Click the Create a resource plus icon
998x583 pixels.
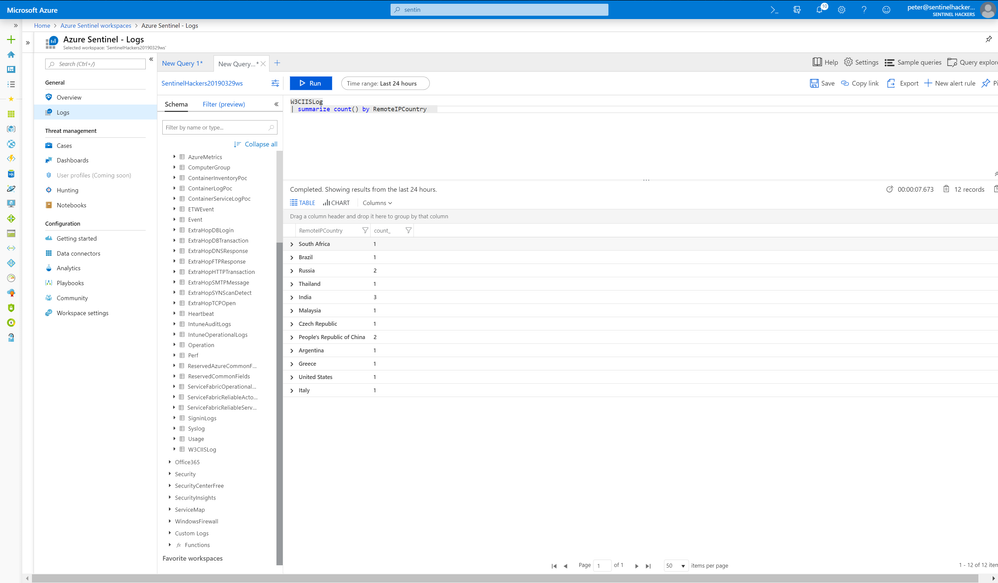click(11, 39)
